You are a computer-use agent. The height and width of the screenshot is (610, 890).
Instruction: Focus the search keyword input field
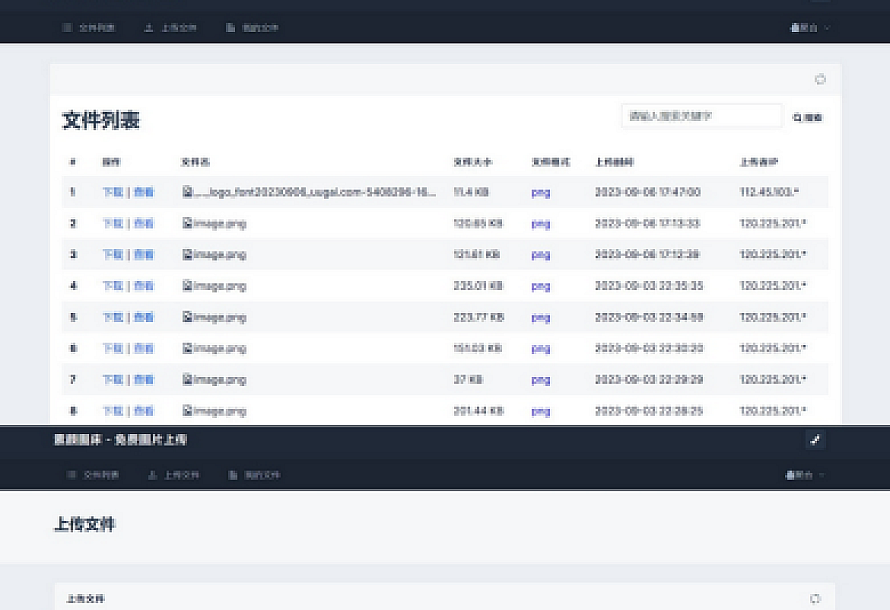tap(700, 117)
